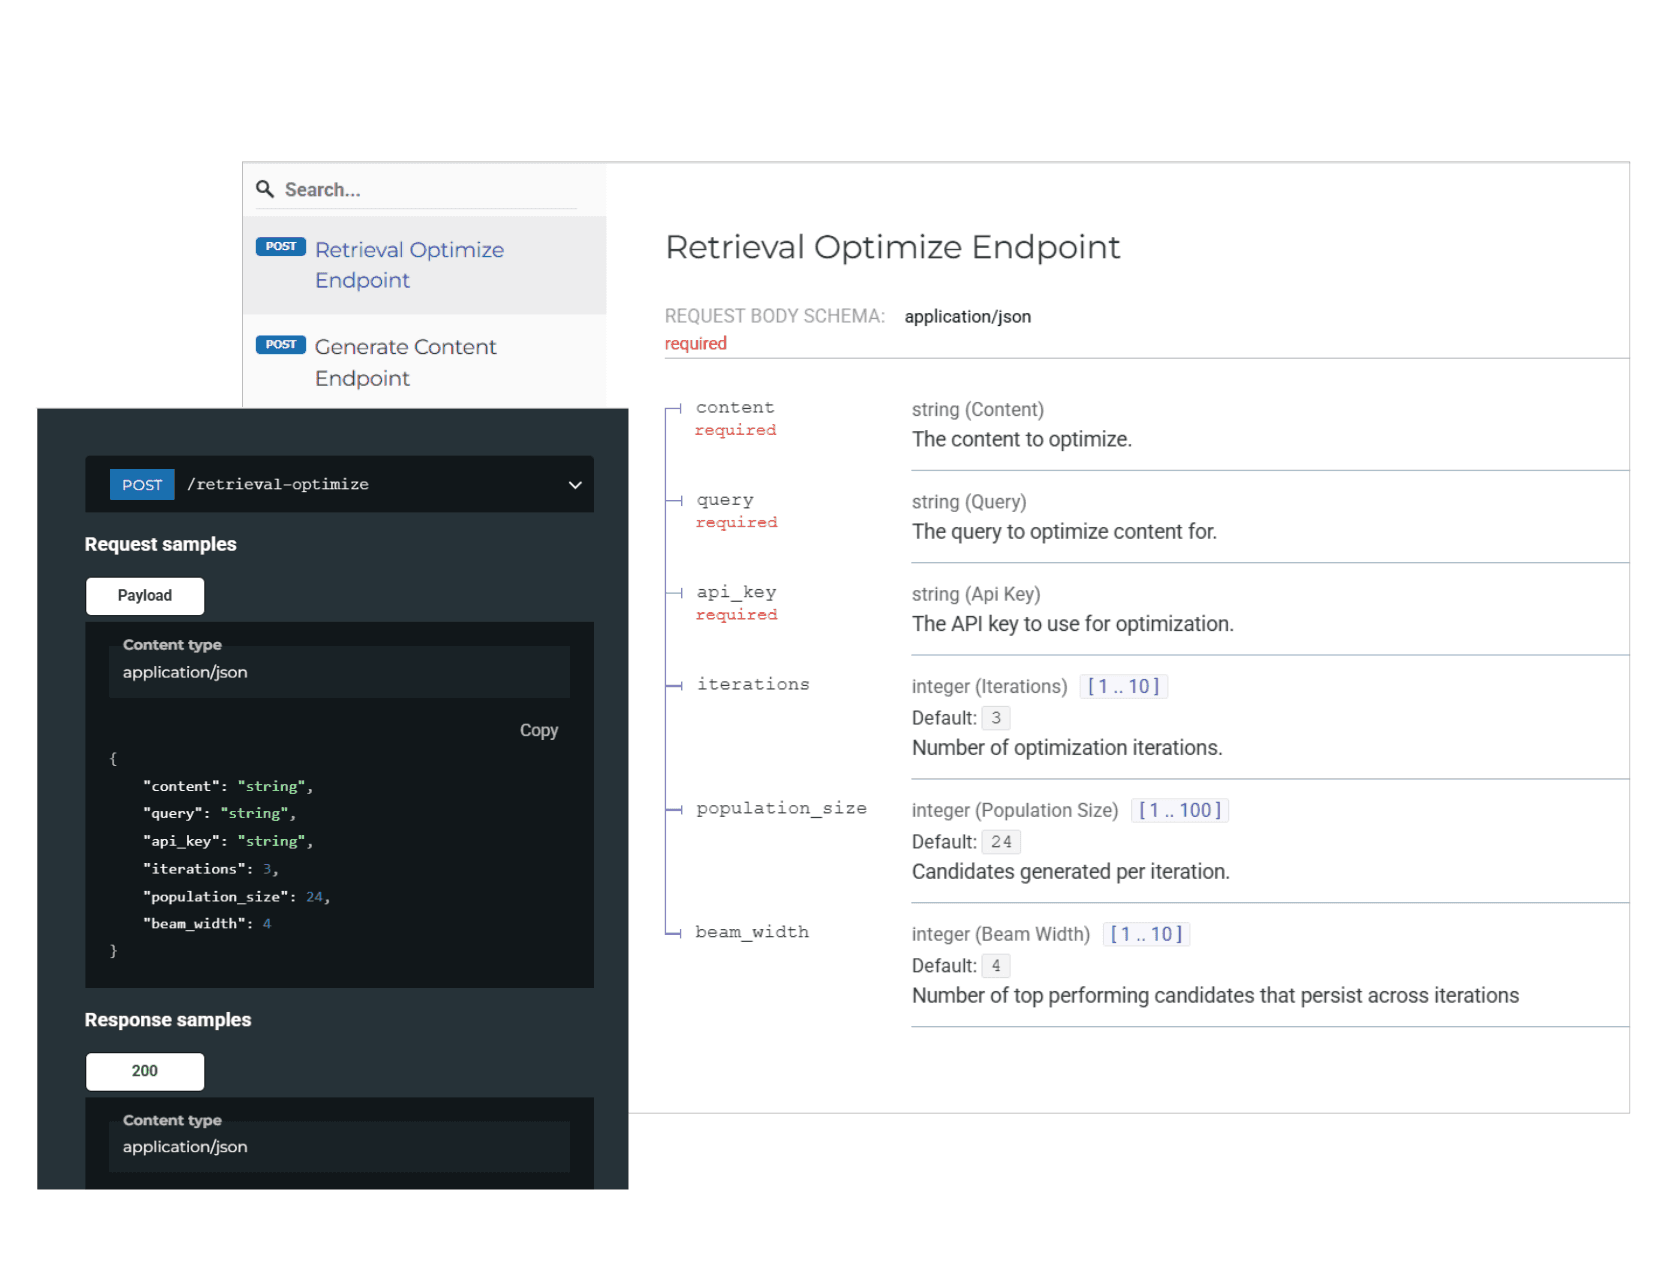1677x1275 pixels.
Task: Click the [1..100] range badge for population_size
Action: tap(1179, 810)
